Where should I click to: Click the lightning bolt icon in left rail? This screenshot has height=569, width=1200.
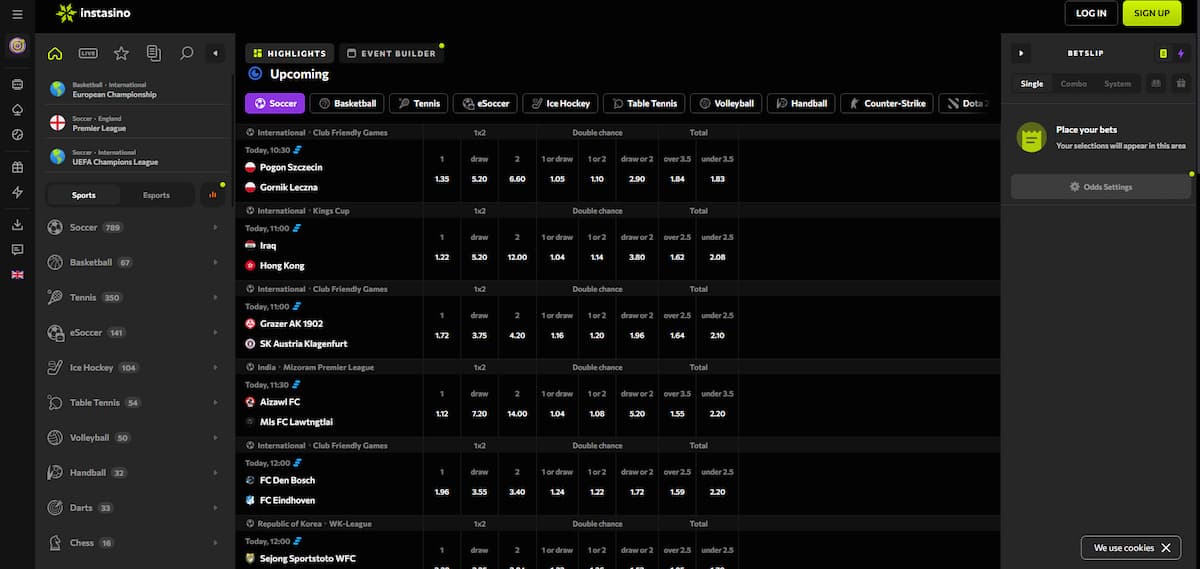17,192
